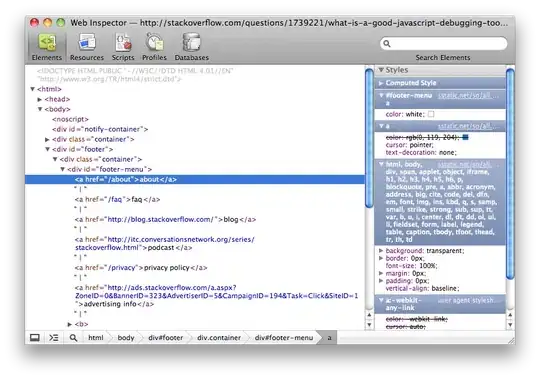Select the div#footer breadcrumb
Viewport: 540px width, 379px height.
[166, 338]
